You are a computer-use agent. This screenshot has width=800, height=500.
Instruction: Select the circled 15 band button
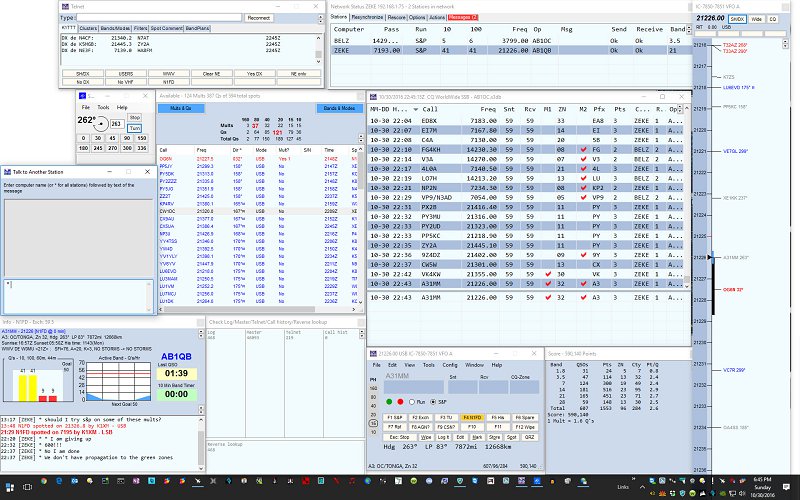point(373,423)
